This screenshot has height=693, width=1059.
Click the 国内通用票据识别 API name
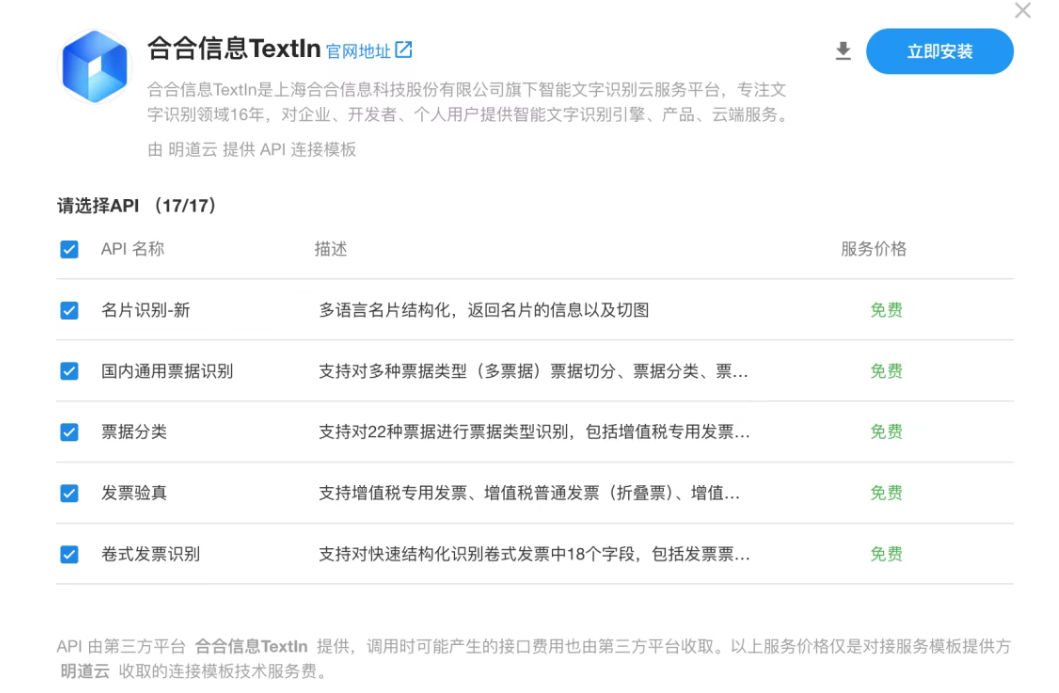coord(167,371)
